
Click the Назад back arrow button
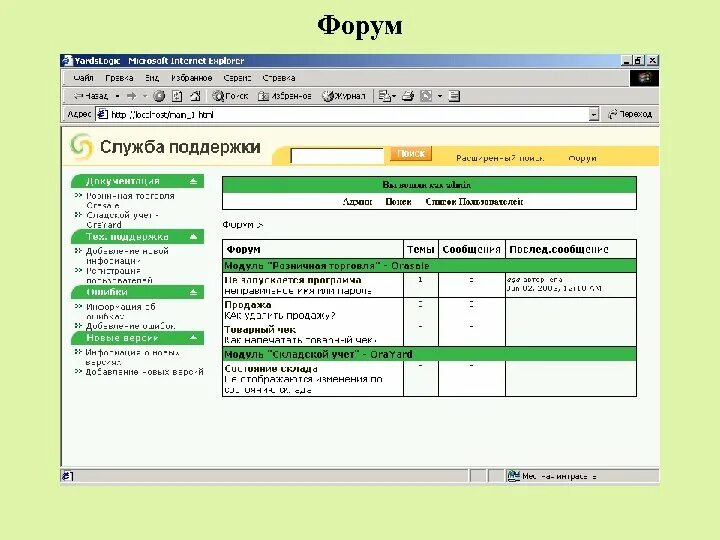coord(90,96)
